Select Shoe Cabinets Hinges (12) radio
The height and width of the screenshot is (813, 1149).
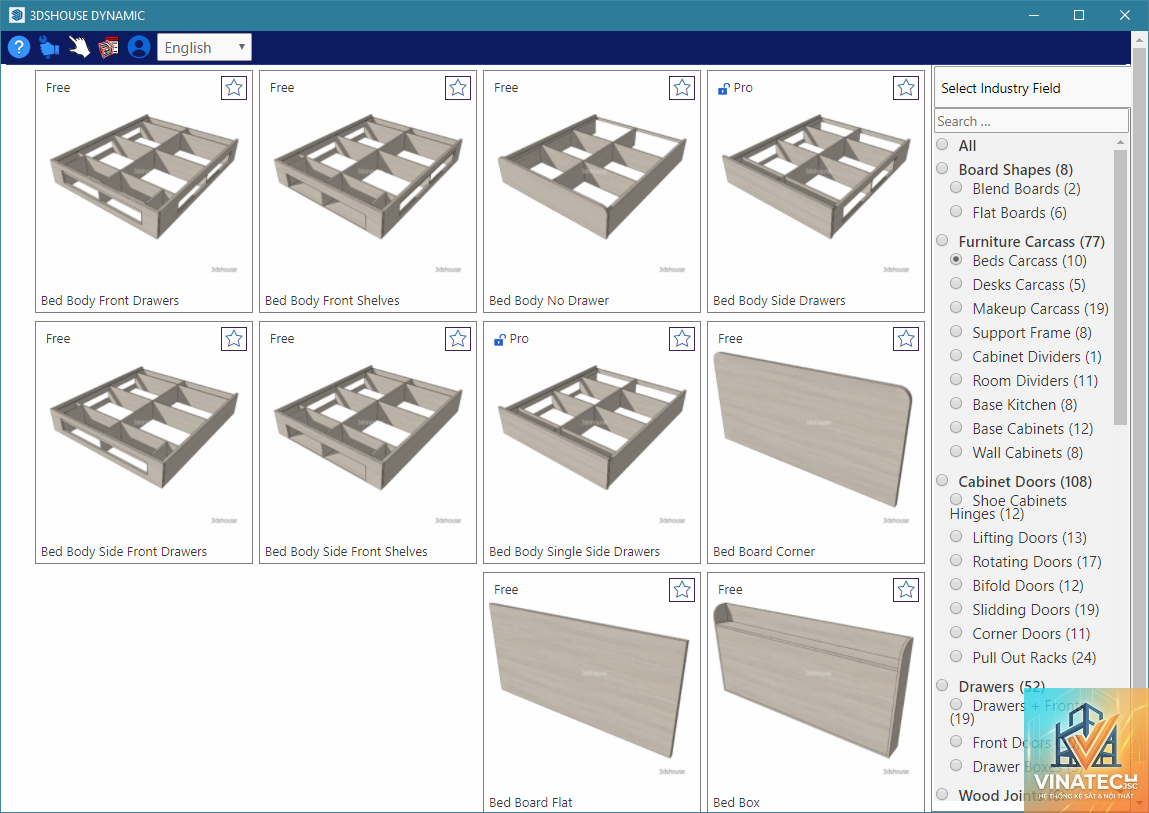click(x=956, y=500)
